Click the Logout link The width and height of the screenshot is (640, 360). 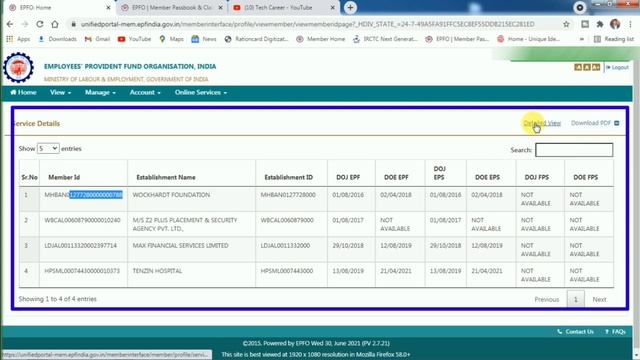(617, 67)
